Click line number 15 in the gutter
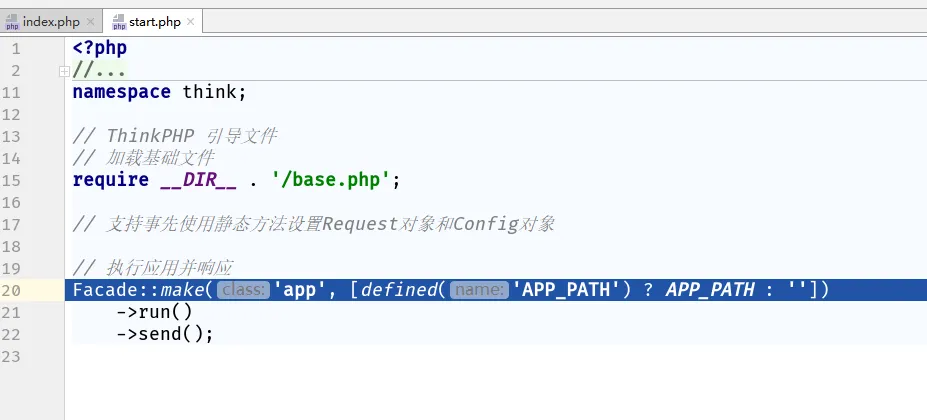927x420 pixels. coord(11,180)
